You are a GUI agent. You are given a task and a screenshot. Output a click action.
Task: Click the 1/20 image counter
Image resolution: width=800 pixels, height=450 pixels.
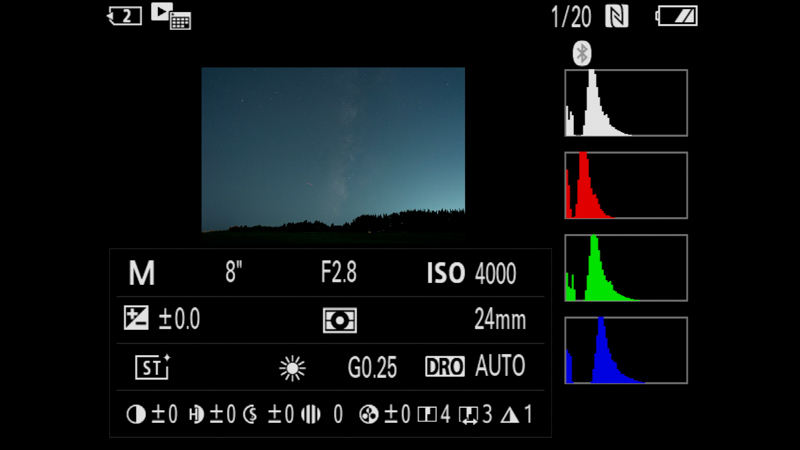pyautogui.click(x=571, y=17)
